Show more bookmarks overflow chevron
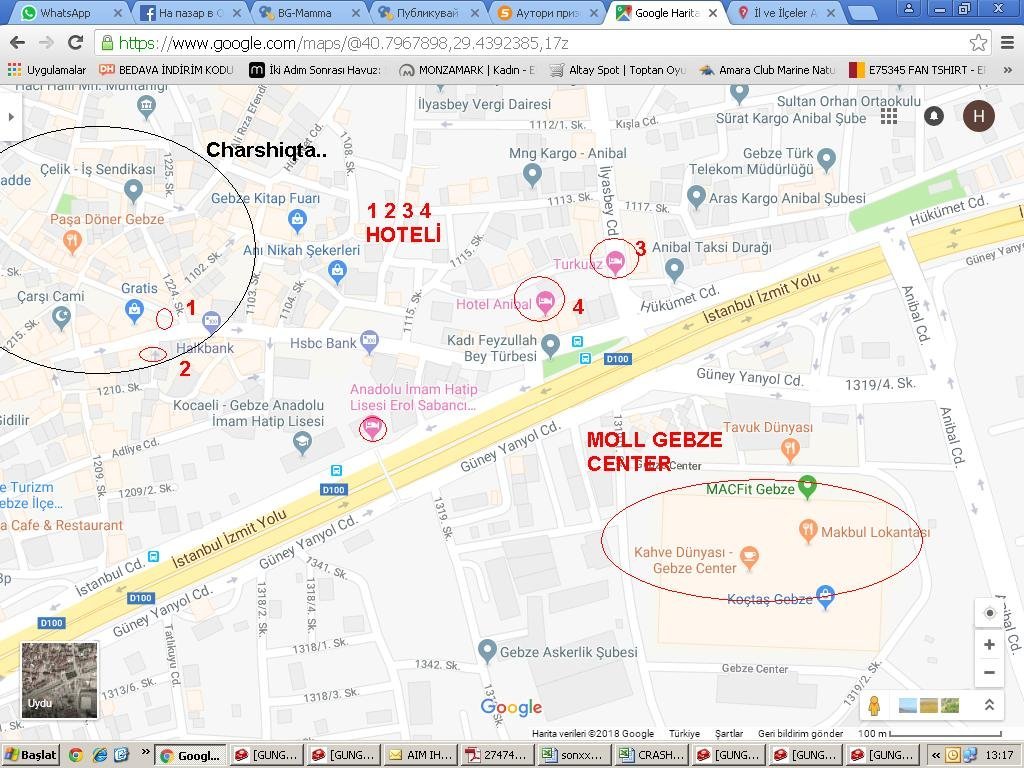This screenshot has height=768, width=1024. coord(1008,69)
